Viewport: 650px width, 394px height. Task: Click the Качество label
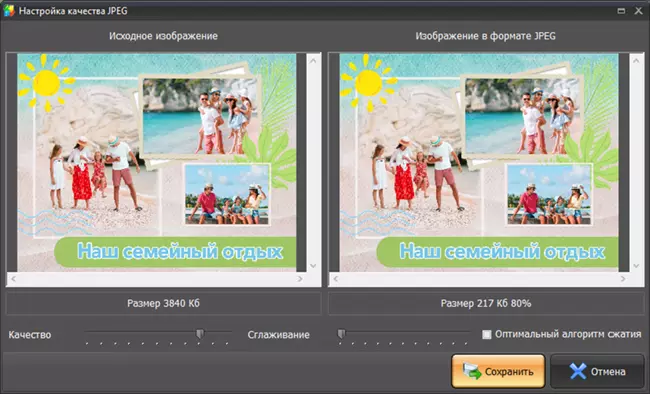pyautogui.click(x=30, y=335)
